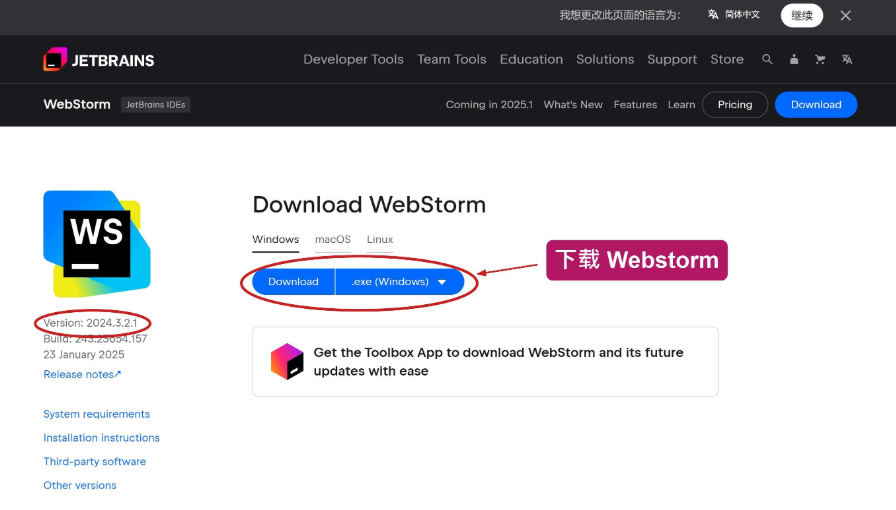Open the Developer Tools menu

pyautogui.click(x=353, y=59)
